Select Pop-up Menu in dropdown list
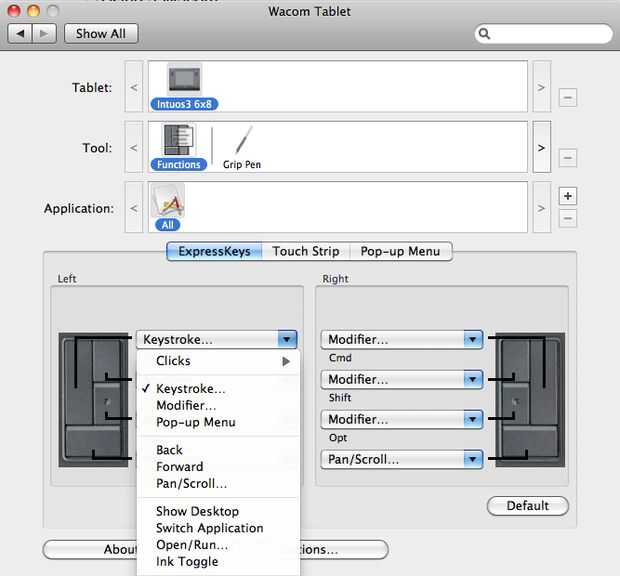Screen dimensions: 620x576 pyautogui.click(x=218, y=422)
